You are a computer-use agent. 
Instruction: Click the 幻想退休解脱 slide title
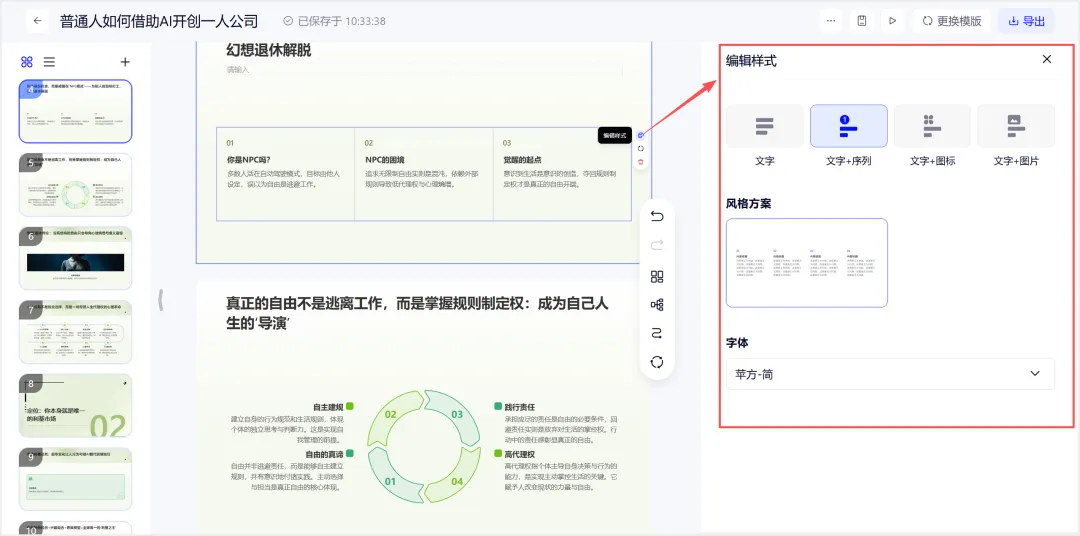269,50
